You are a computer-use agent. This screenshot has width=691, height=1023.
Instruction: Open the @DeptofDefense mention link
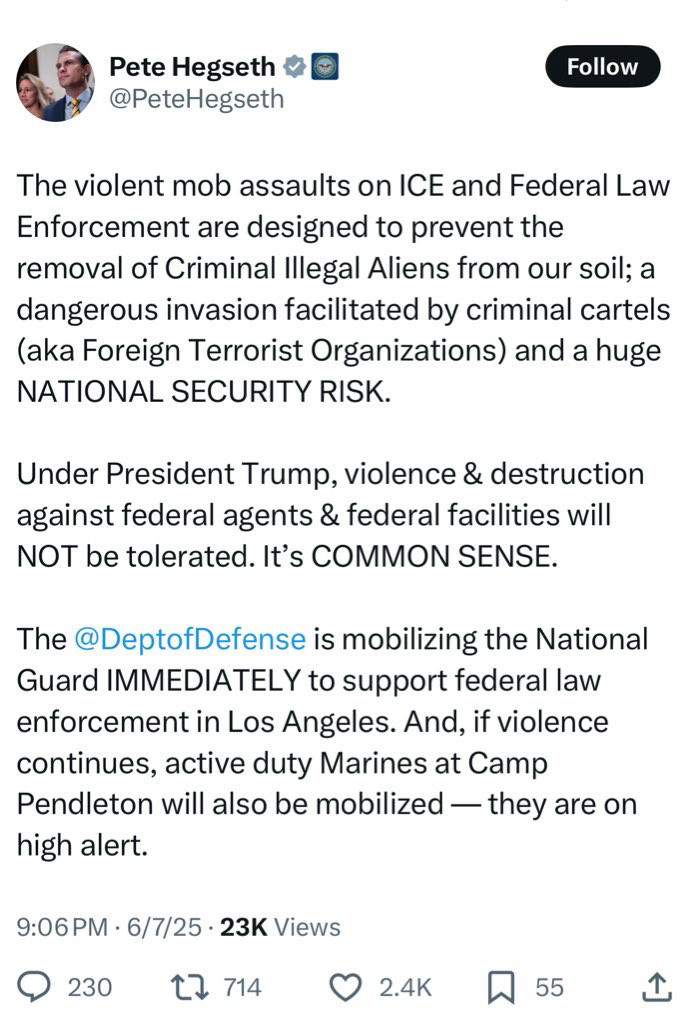pyautogui.click(x=190, y=639)
